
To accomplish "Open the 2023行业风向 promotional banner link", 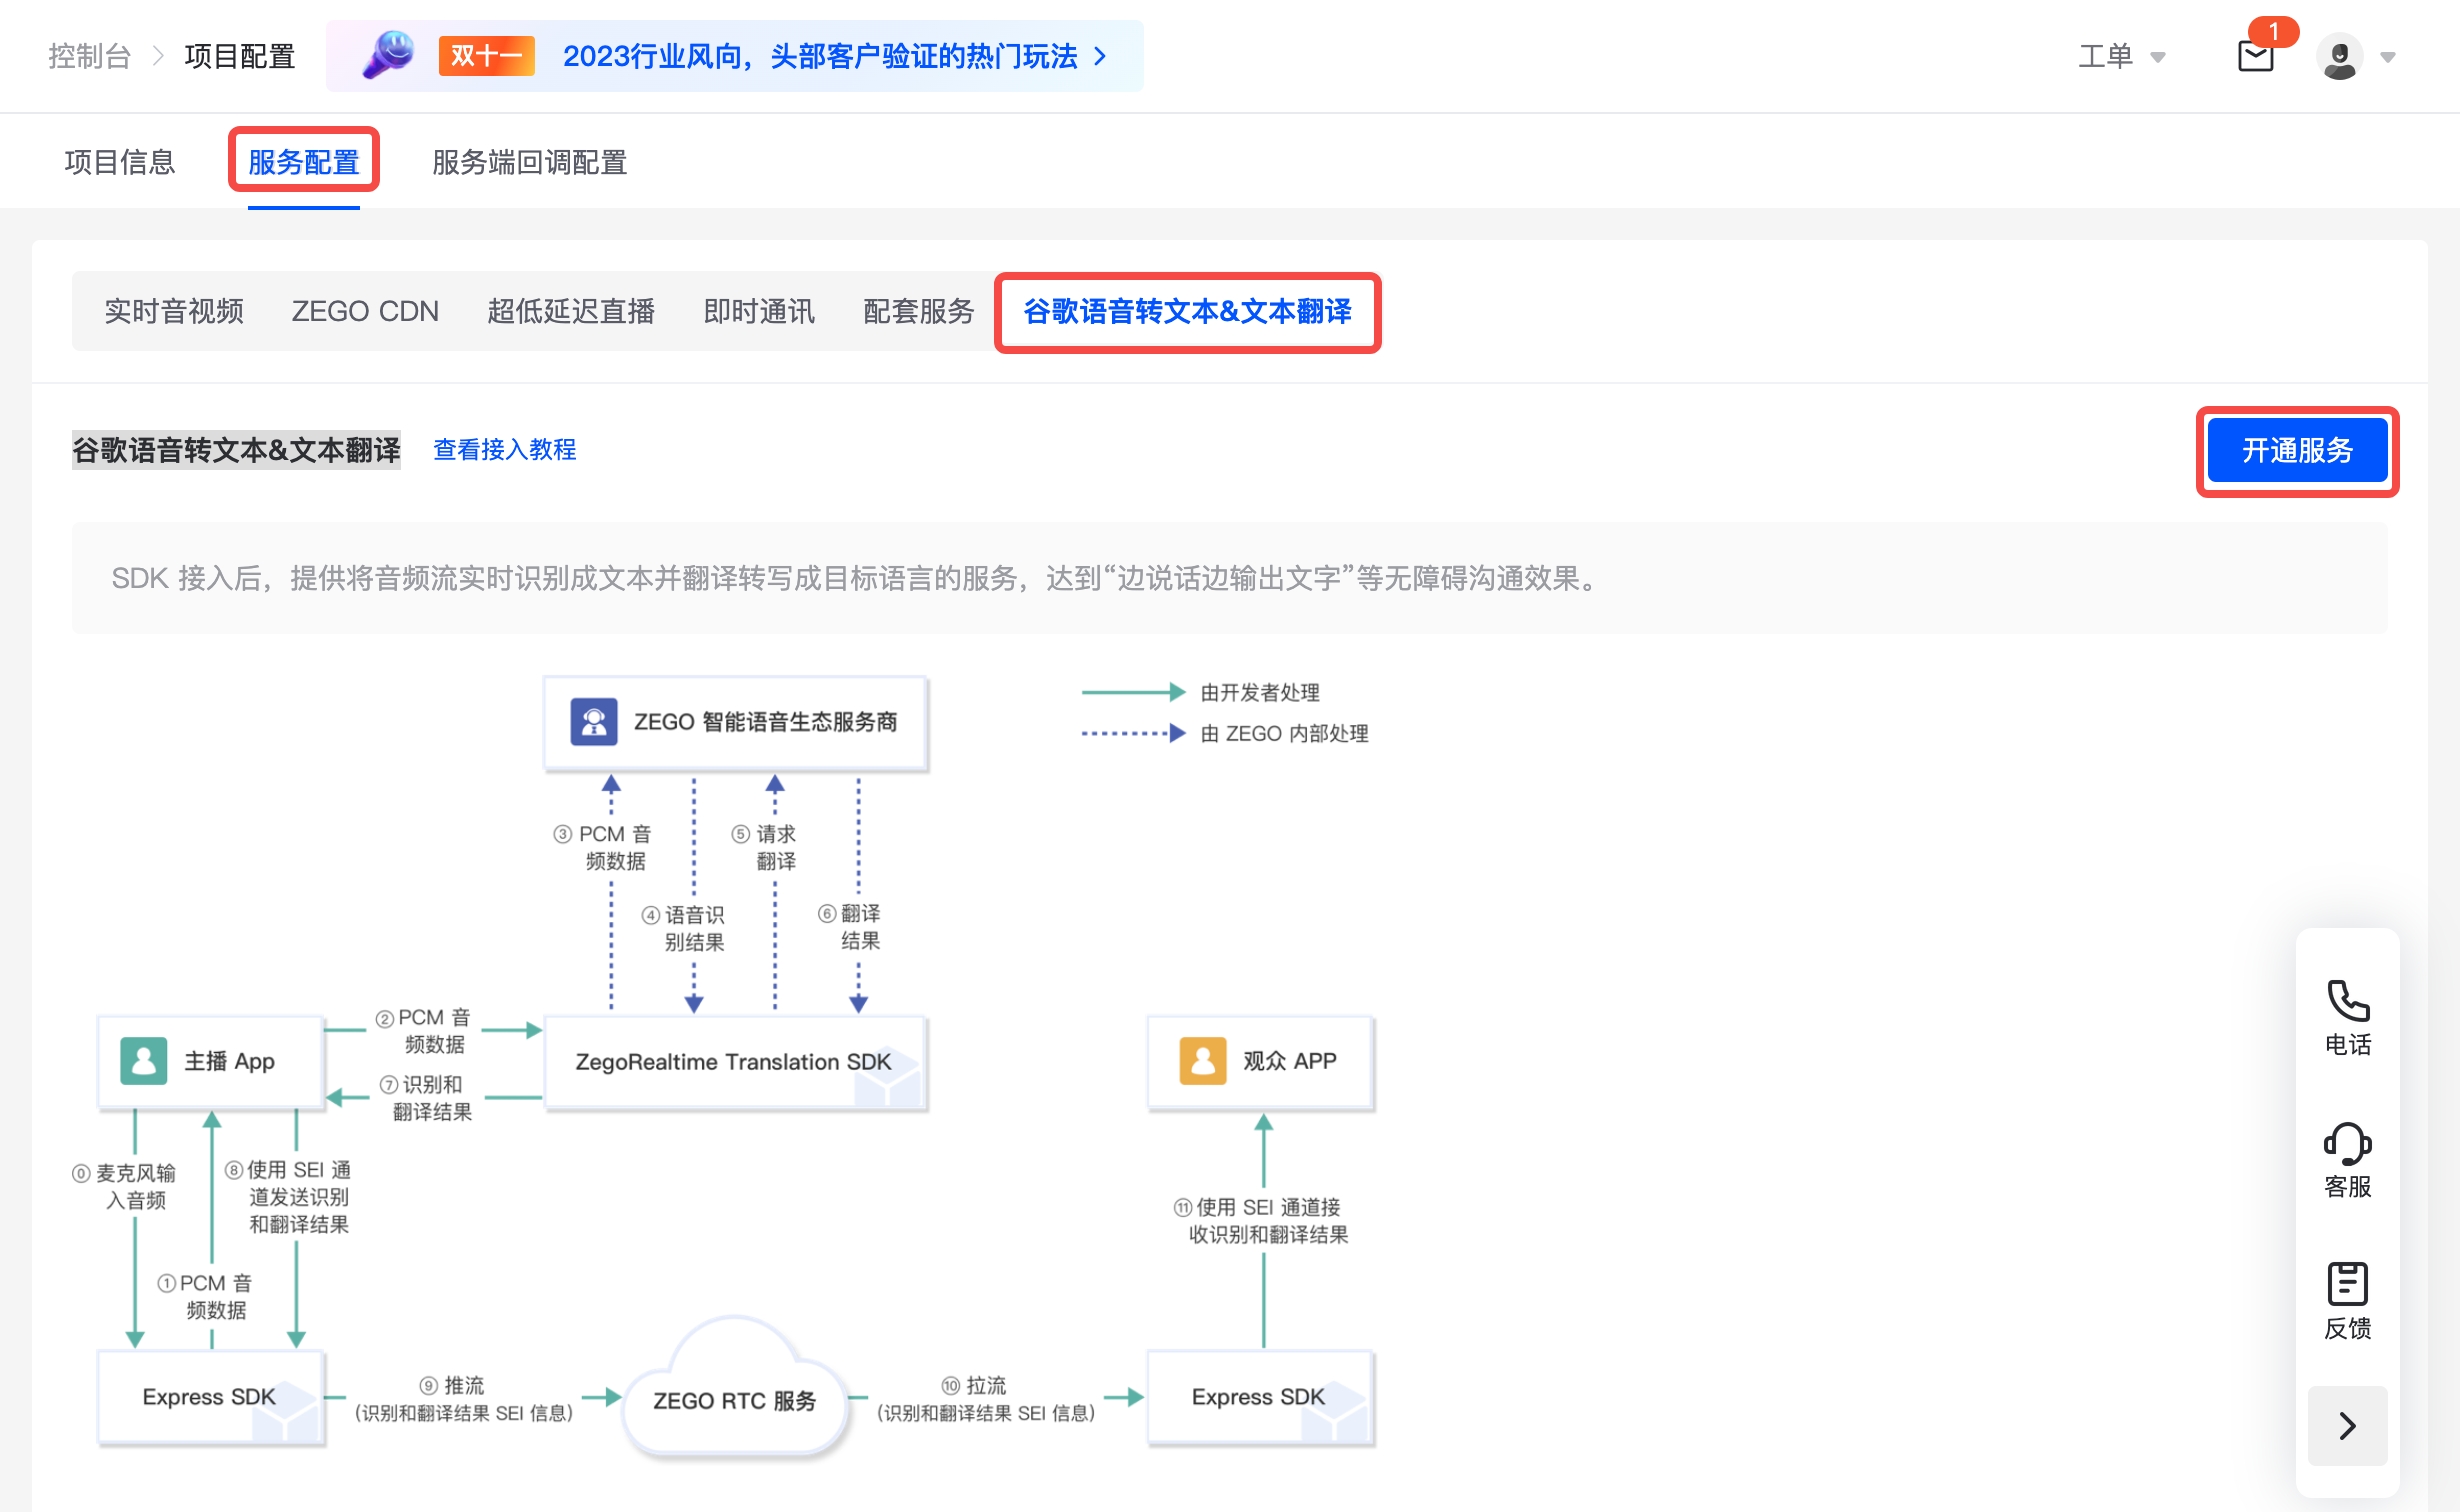I will pyautogui.click(x=834, y=56).
